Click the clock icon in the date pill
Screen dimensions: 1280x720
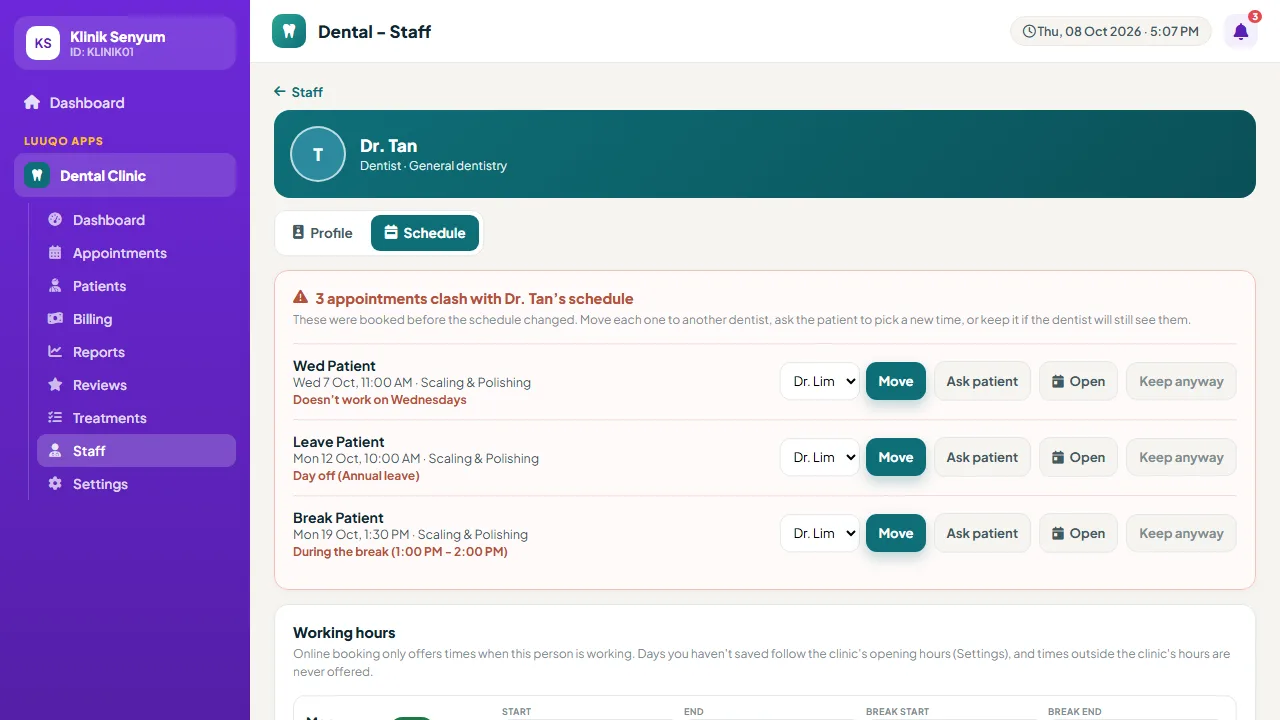(x=1029, y=31)
